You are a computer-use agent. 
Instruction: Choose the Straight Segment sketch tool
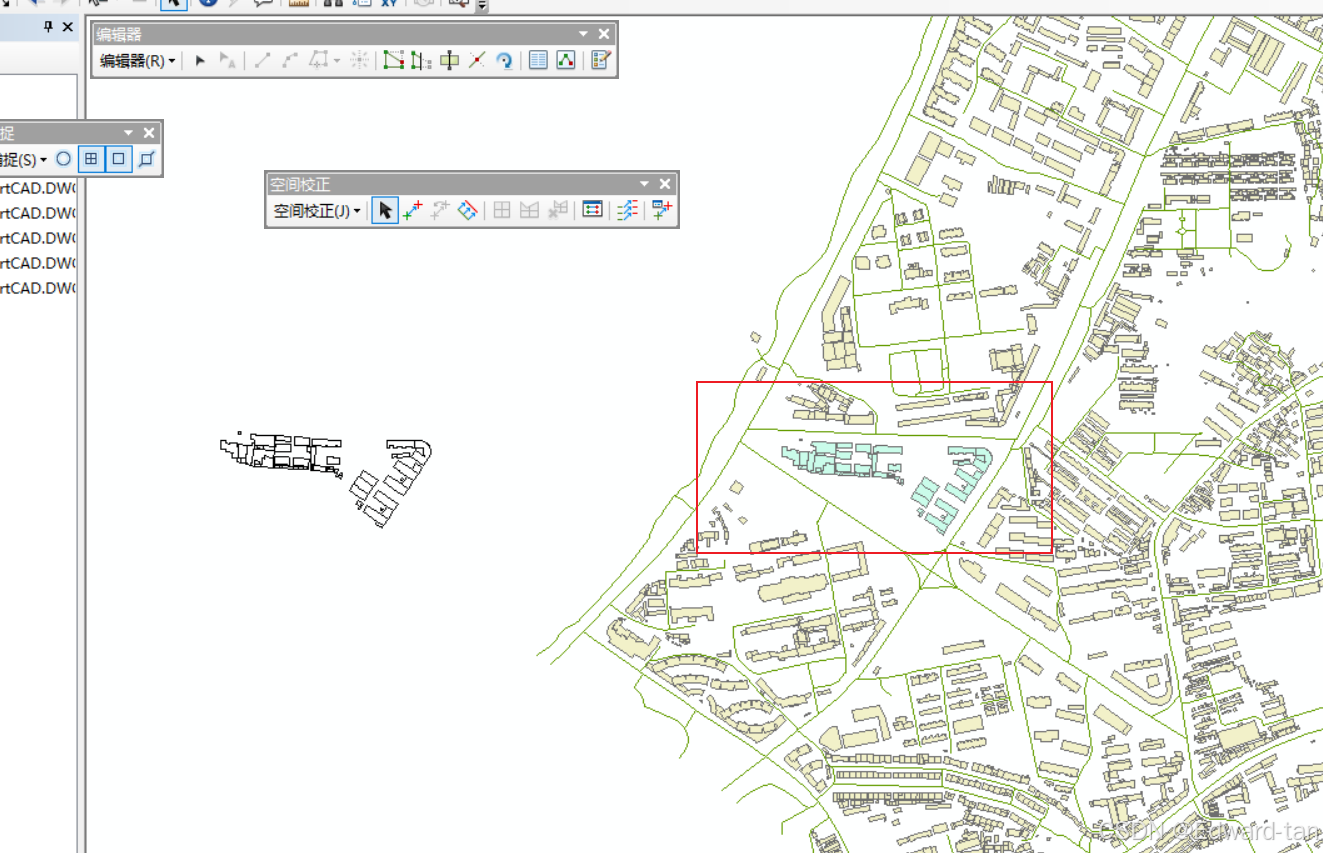[262, 61]
